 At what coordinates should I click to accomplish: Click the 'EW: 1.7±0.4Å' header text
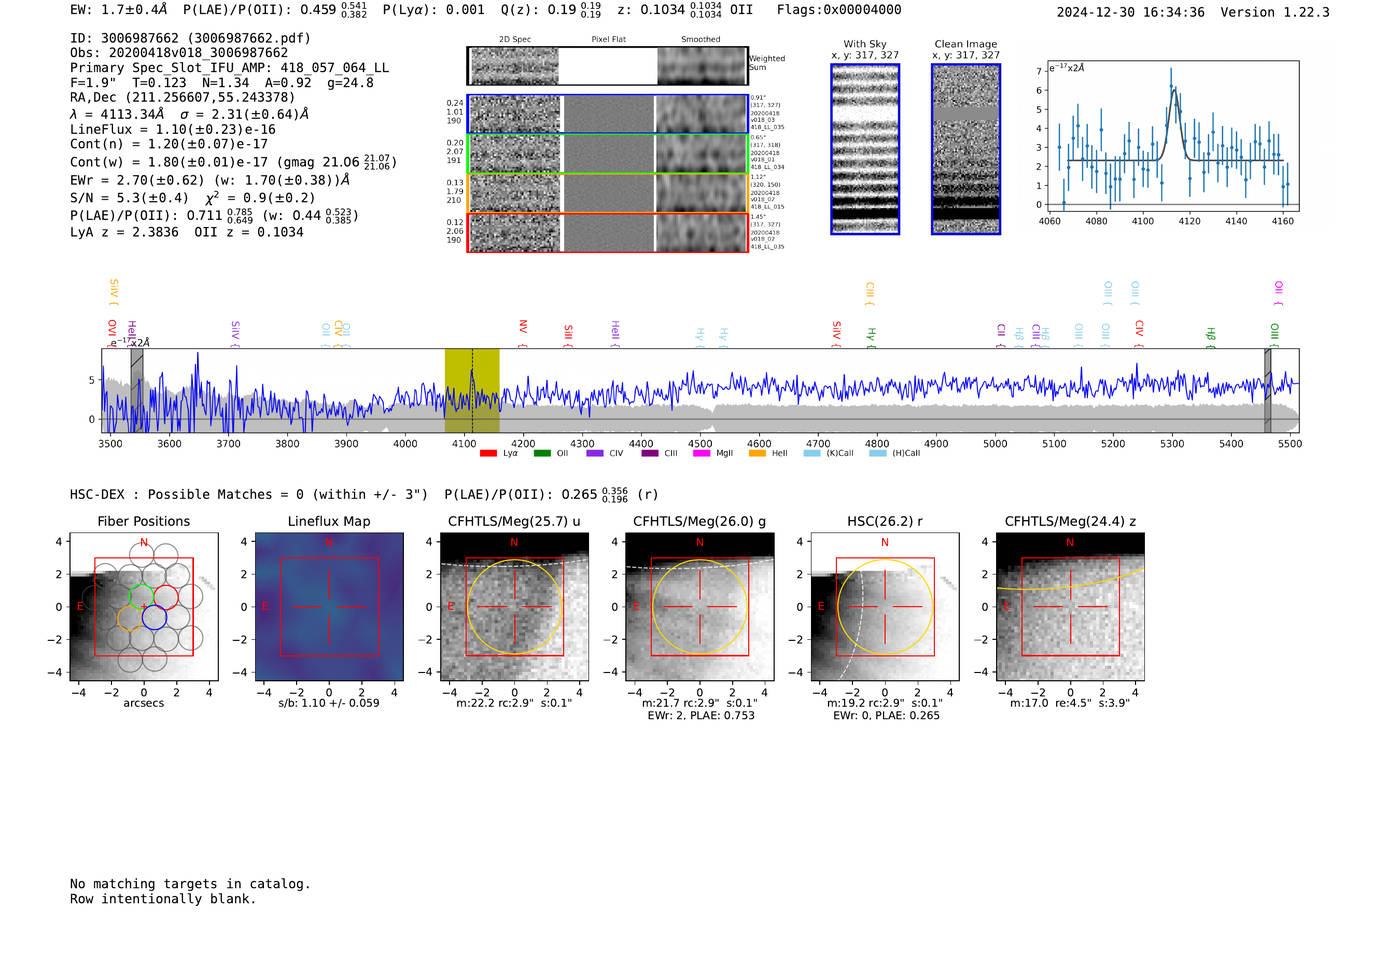119,10
